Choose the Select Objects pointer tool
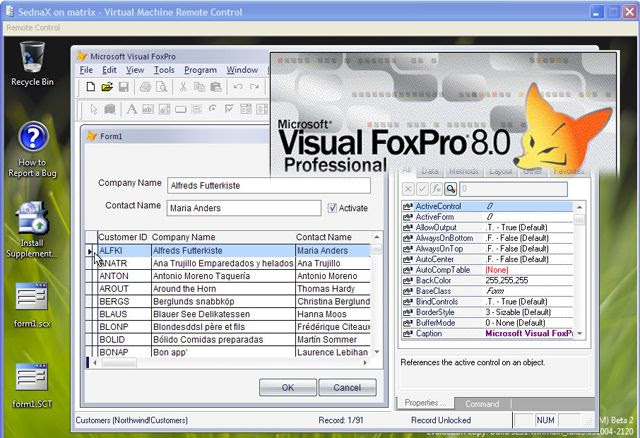Viewport: 640px width, 438px height. pos(94,109)
